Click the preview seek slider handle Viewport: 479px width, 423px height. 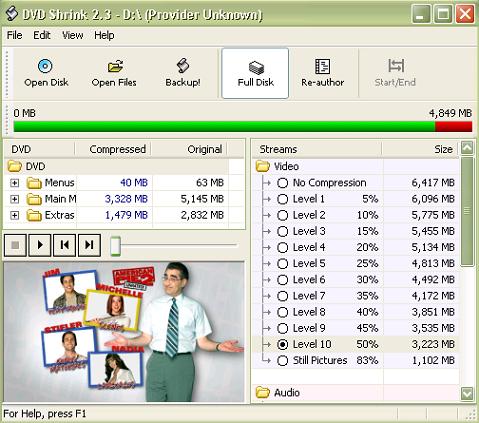115,246
